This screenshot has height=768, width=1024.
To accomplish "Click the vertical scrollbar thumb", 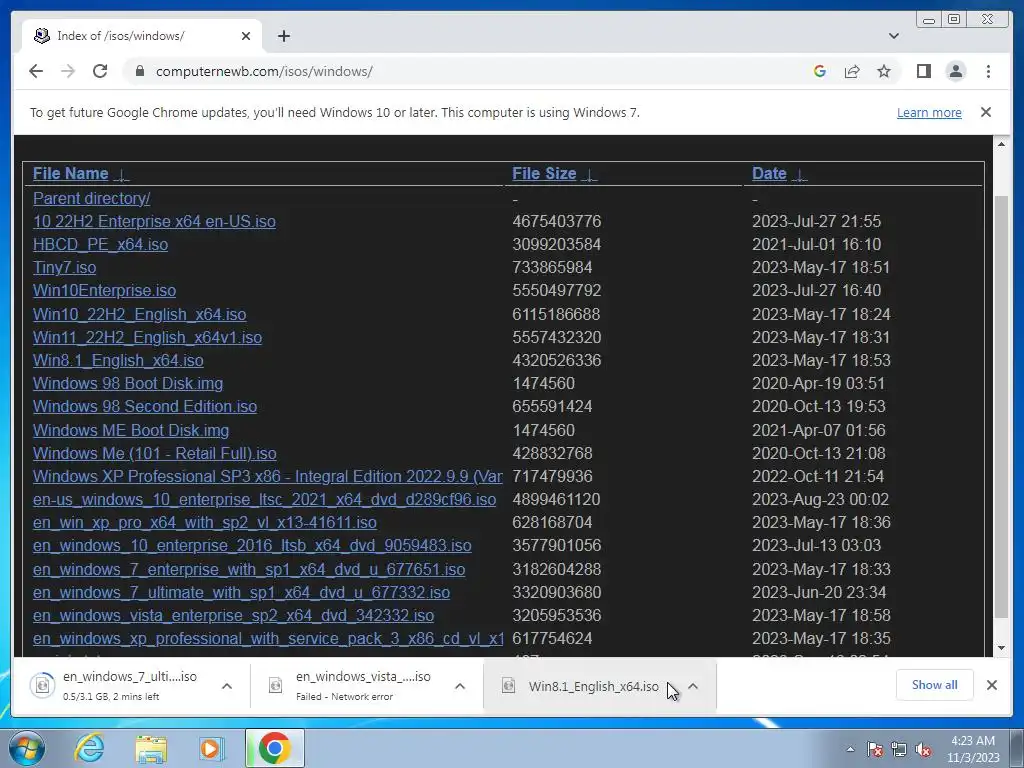I will click(x=1001, y=405).
